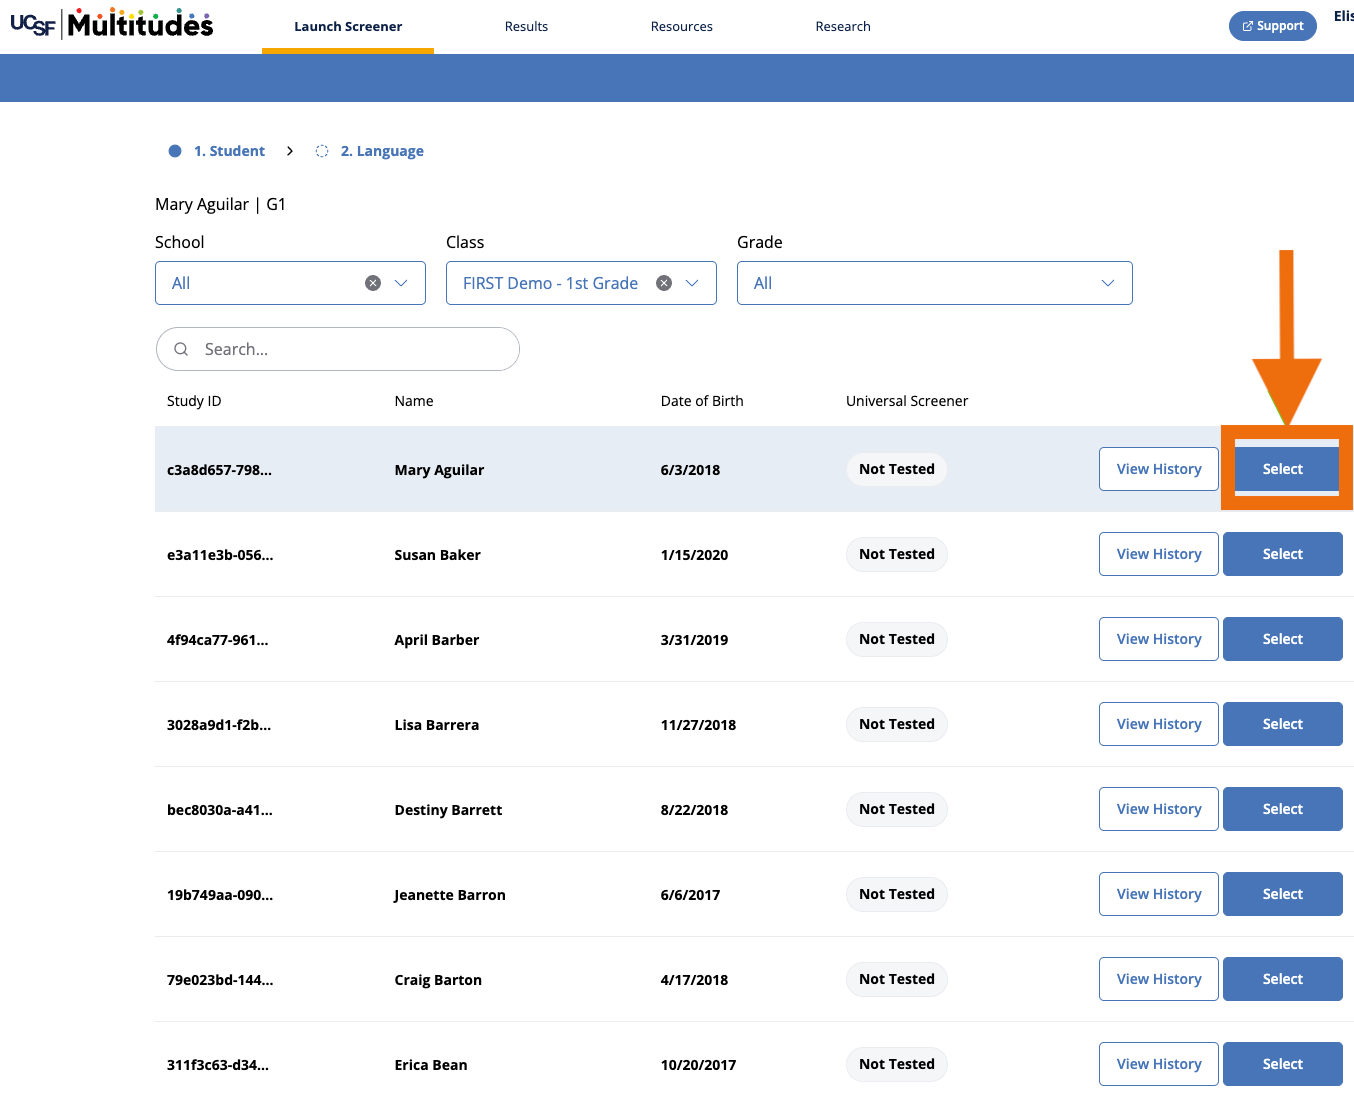View History for Destiny Barrett
The height and width of the screenshot is (1106, 1354).
(x=1159, y=809)
